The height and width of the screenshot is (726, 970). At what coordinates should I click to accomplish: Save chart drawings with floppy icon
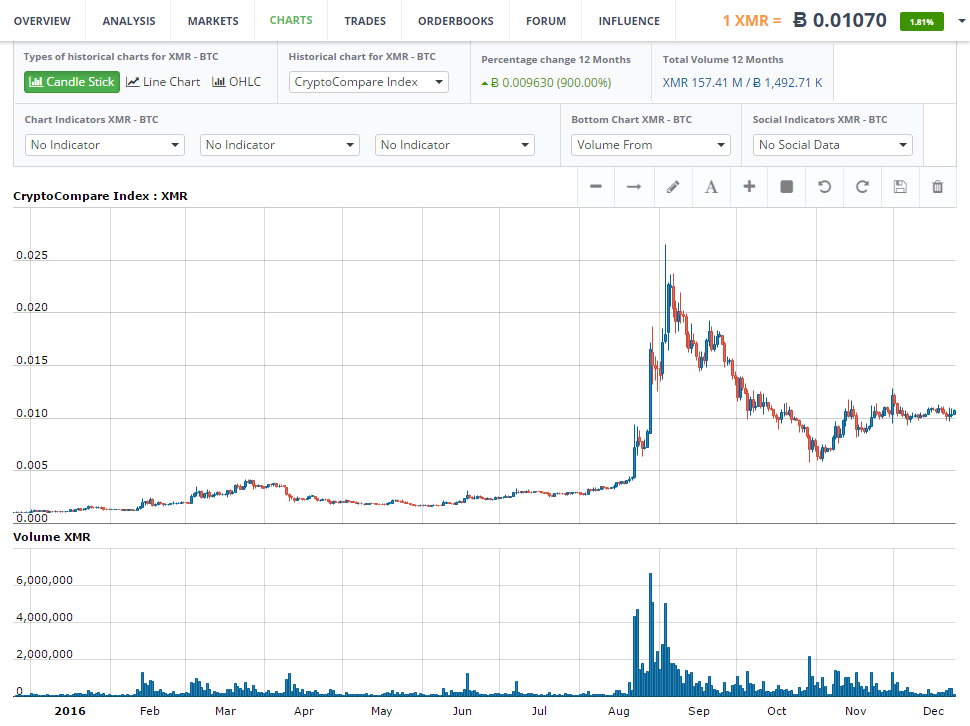[900, 187]
